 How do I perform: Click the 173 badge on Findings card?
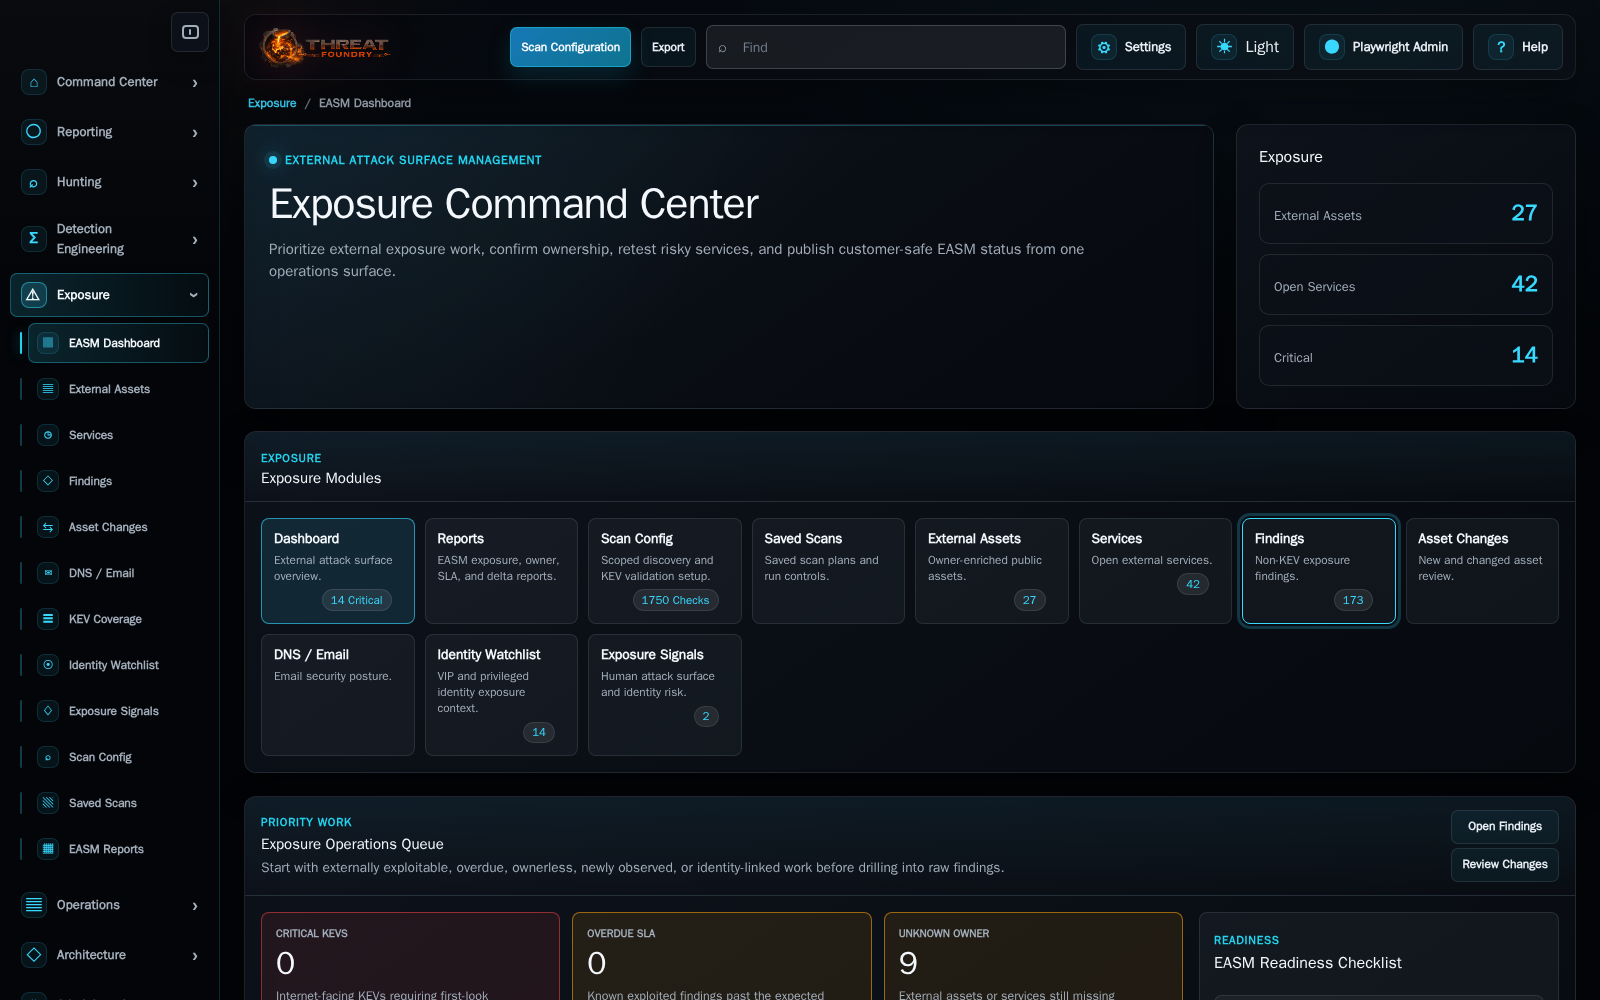(x=1353, y=600)
